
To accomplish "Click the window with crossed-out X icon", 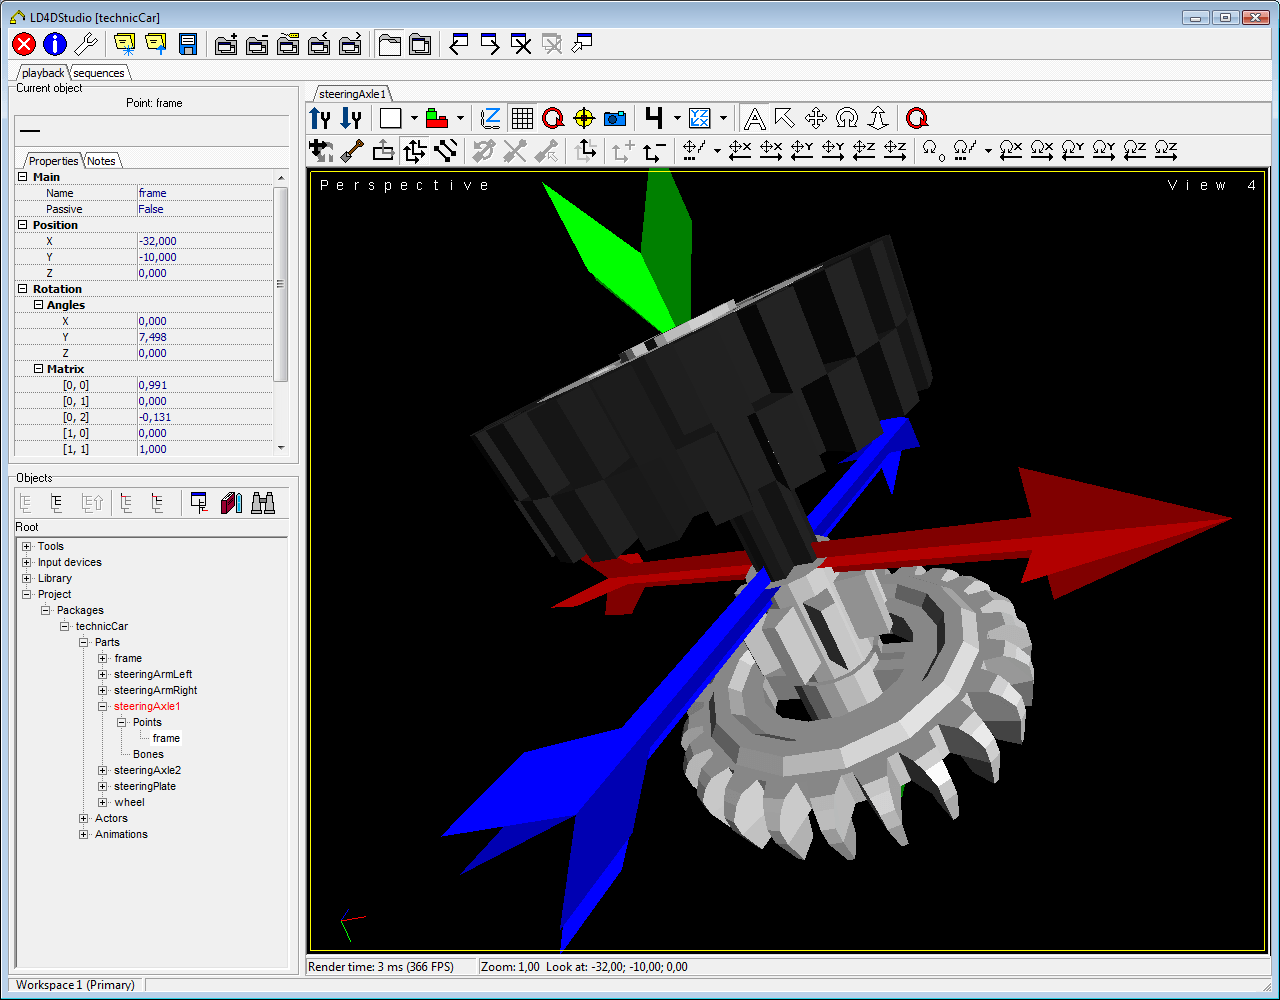I will 521,44.
